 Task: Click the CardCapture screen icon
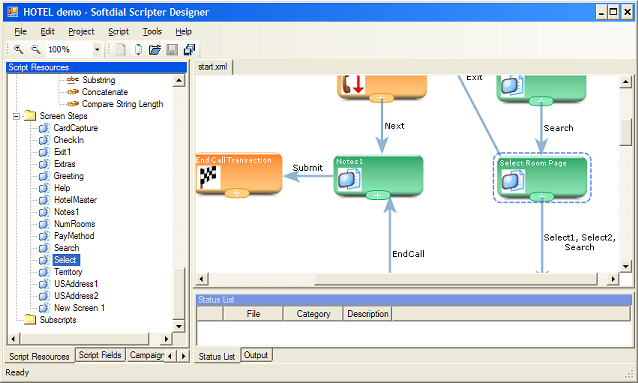pos(44,128)
